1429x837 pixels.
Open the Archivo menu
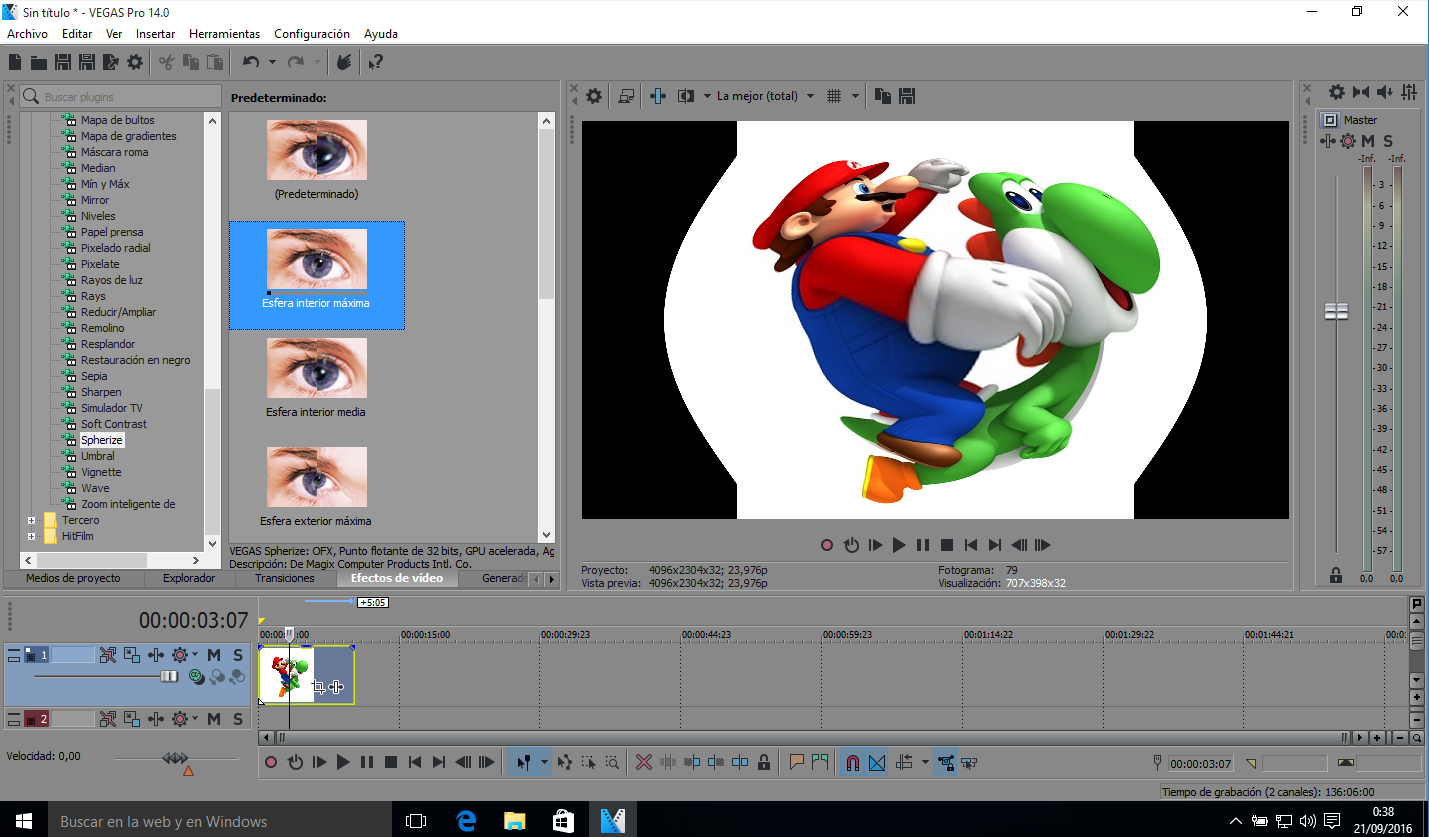[27, 34]
